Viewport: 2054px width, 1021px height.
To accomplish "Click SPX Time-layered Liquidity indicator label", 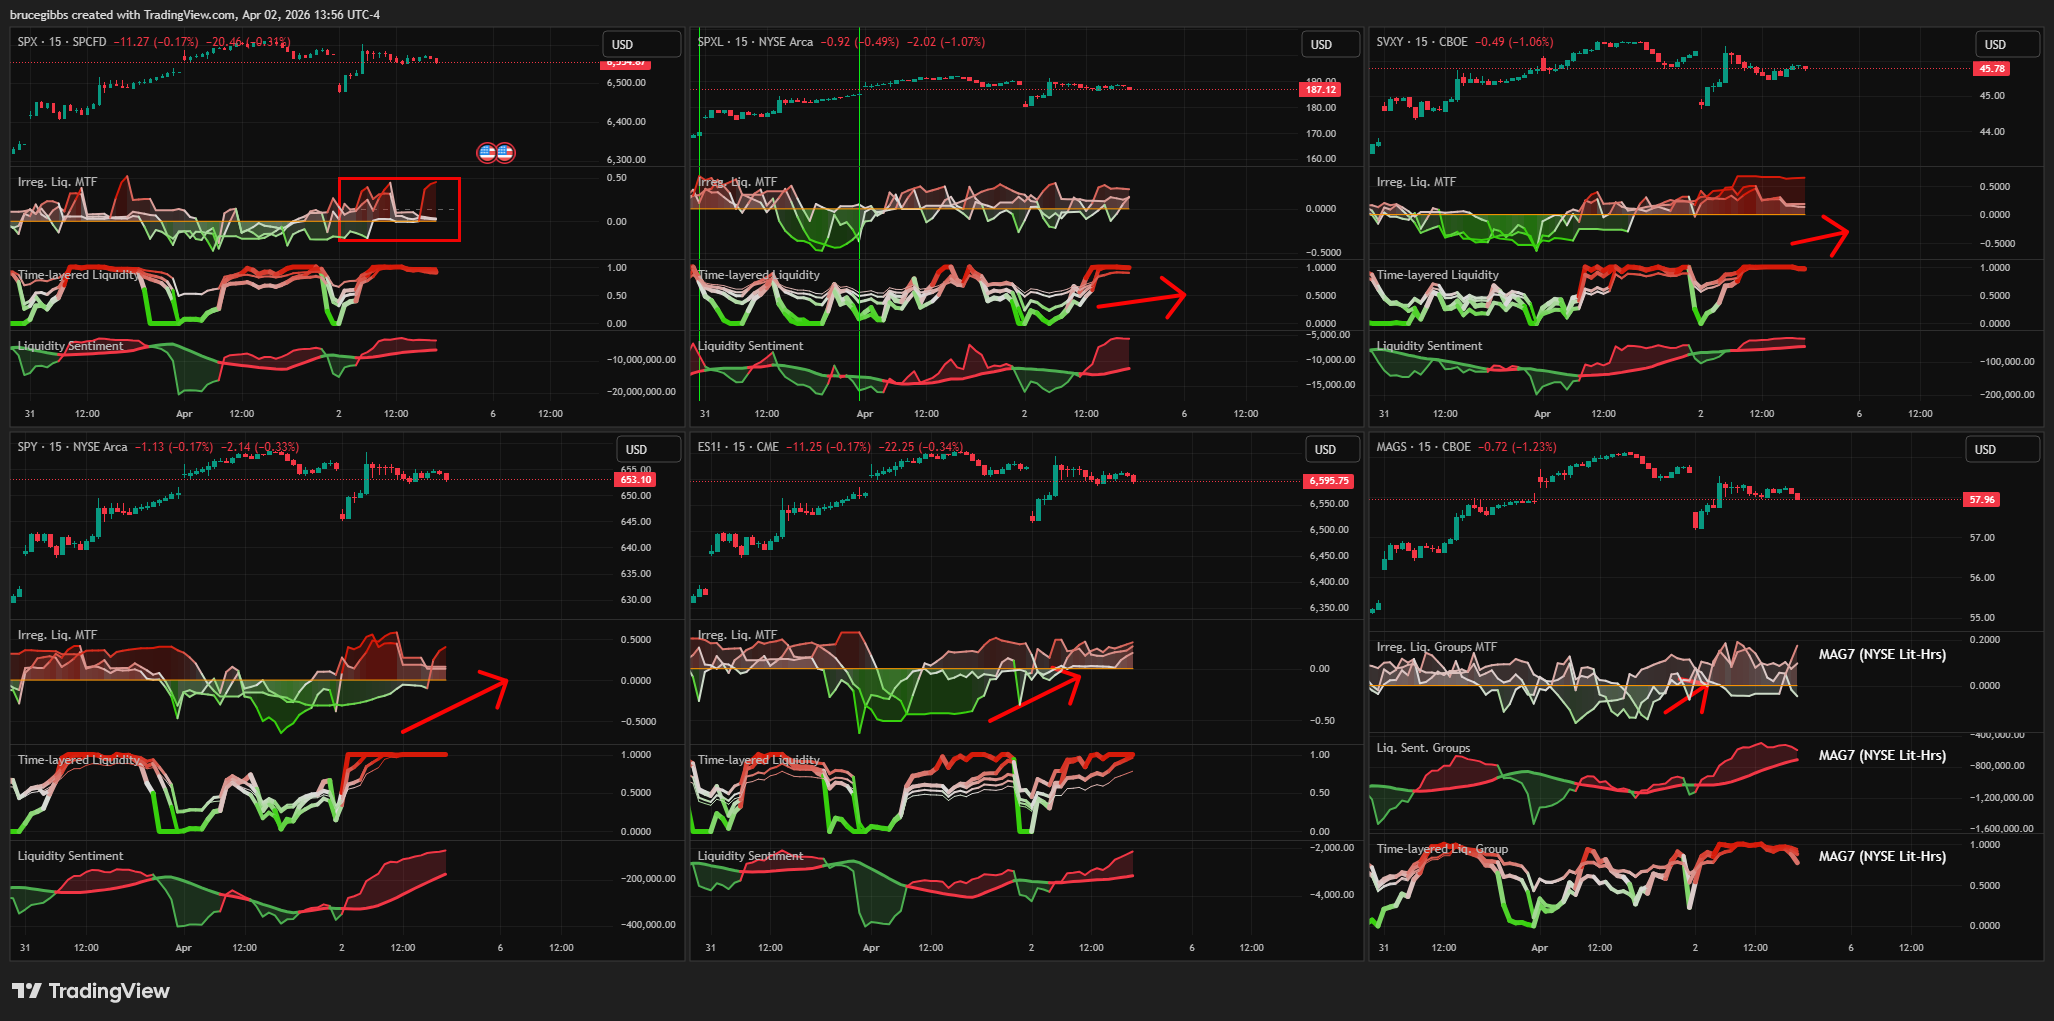I will tap(78, 275).
